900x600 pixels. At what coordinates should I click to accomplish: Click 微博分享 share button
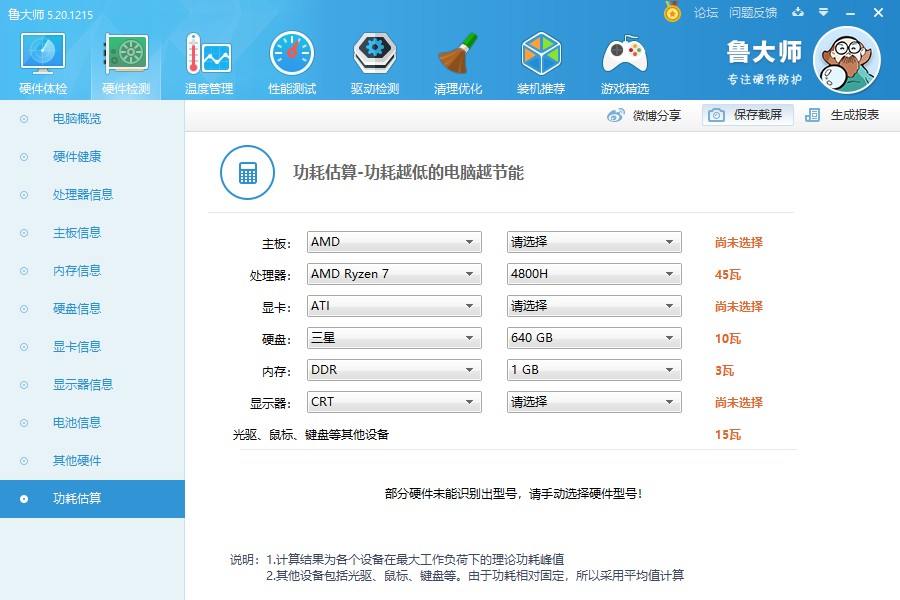coord(643,115)
